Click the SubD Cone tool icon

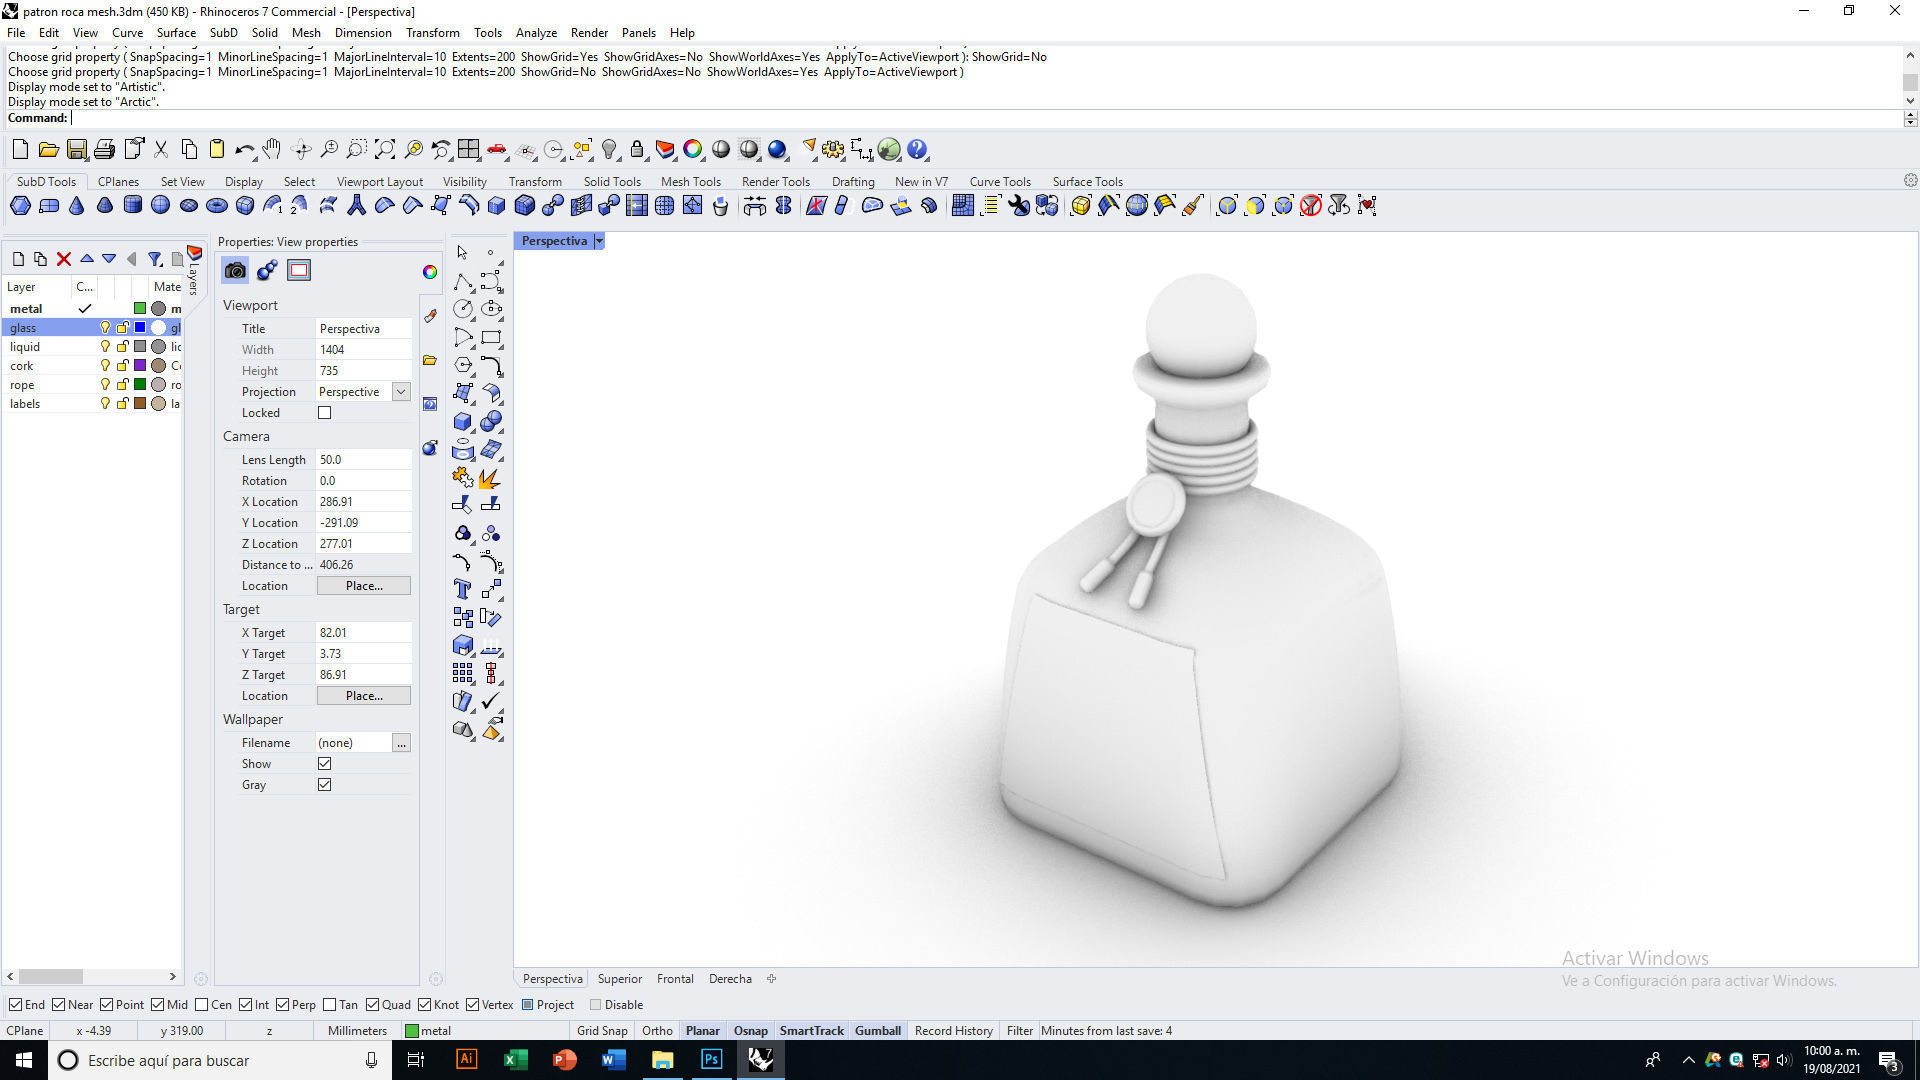click(x=77, y=206)
